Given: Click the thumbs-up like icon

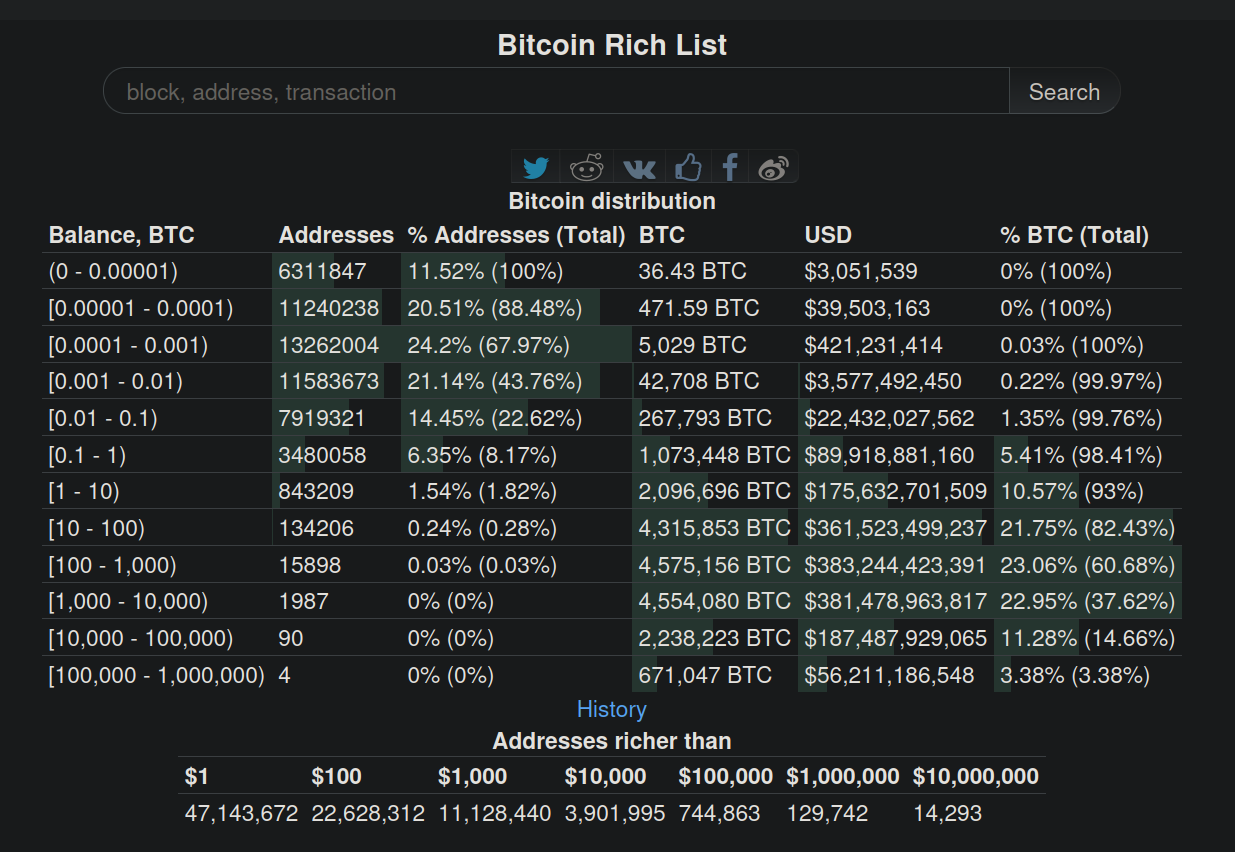Looking at the screenshot, I should pyautogui.click(x=688, y=167).
